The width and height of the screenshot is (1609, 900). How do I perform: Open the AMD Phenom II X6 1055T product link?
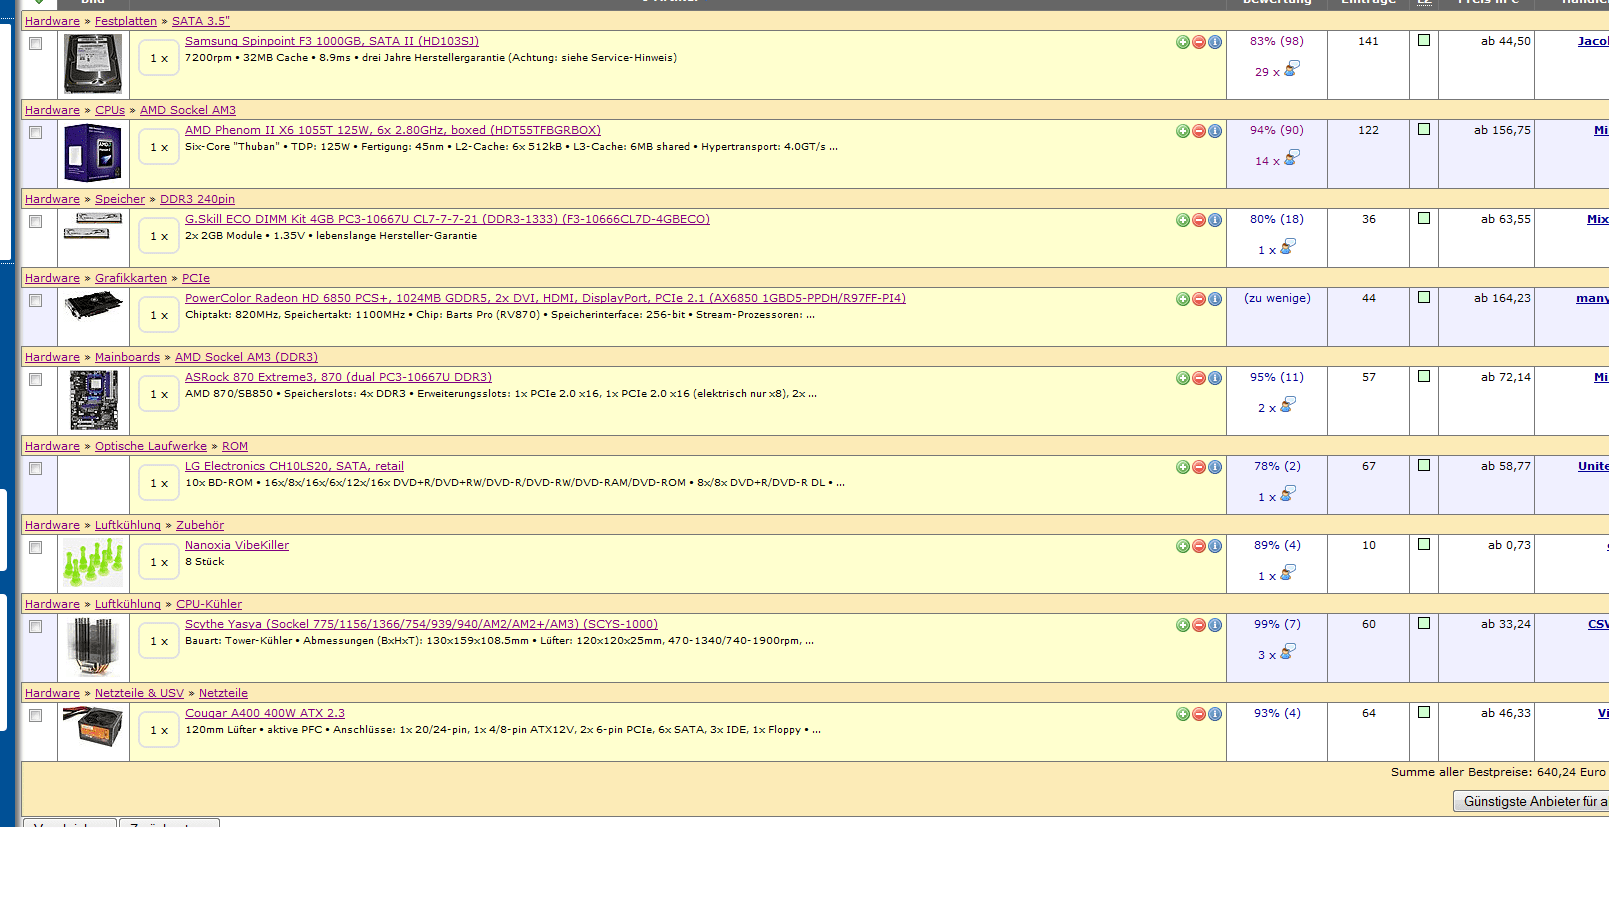[393, 131]
